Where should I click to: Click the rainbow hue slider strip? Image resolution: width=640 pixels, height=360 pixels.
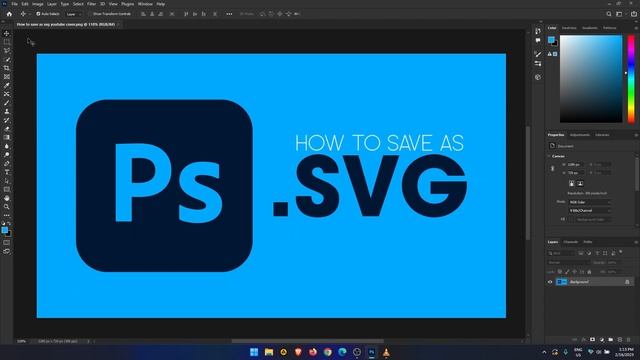(631, 79)
